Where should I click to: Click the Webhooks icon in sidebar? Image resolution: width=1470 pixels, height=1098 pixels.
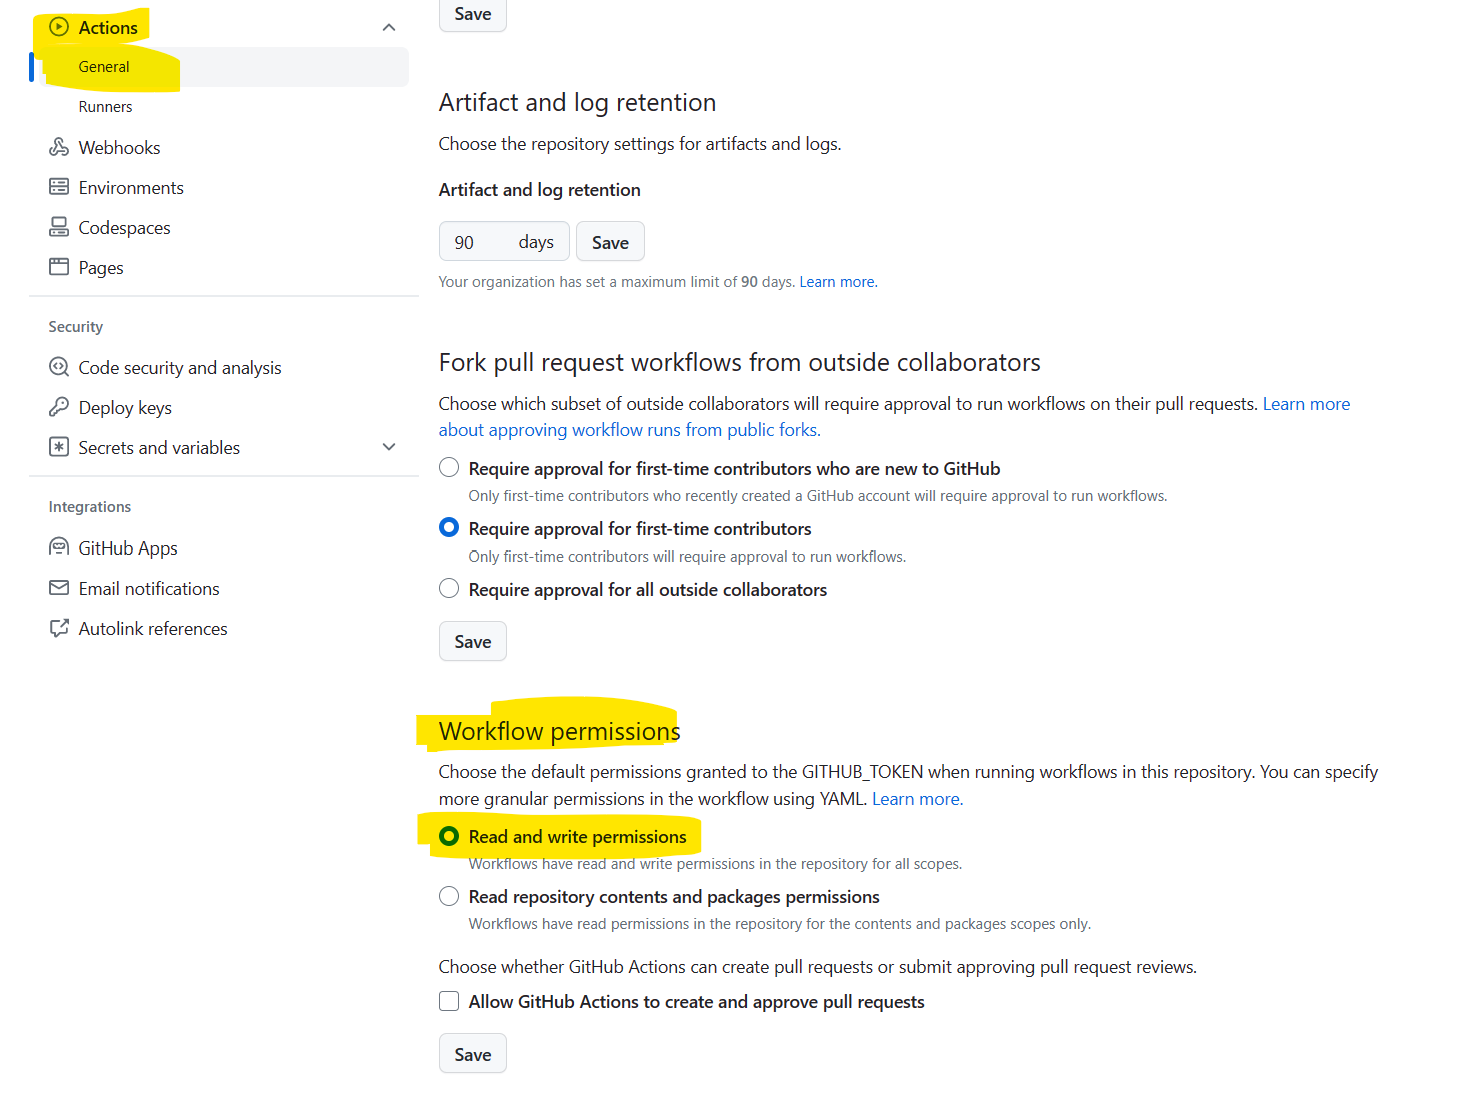59,147
